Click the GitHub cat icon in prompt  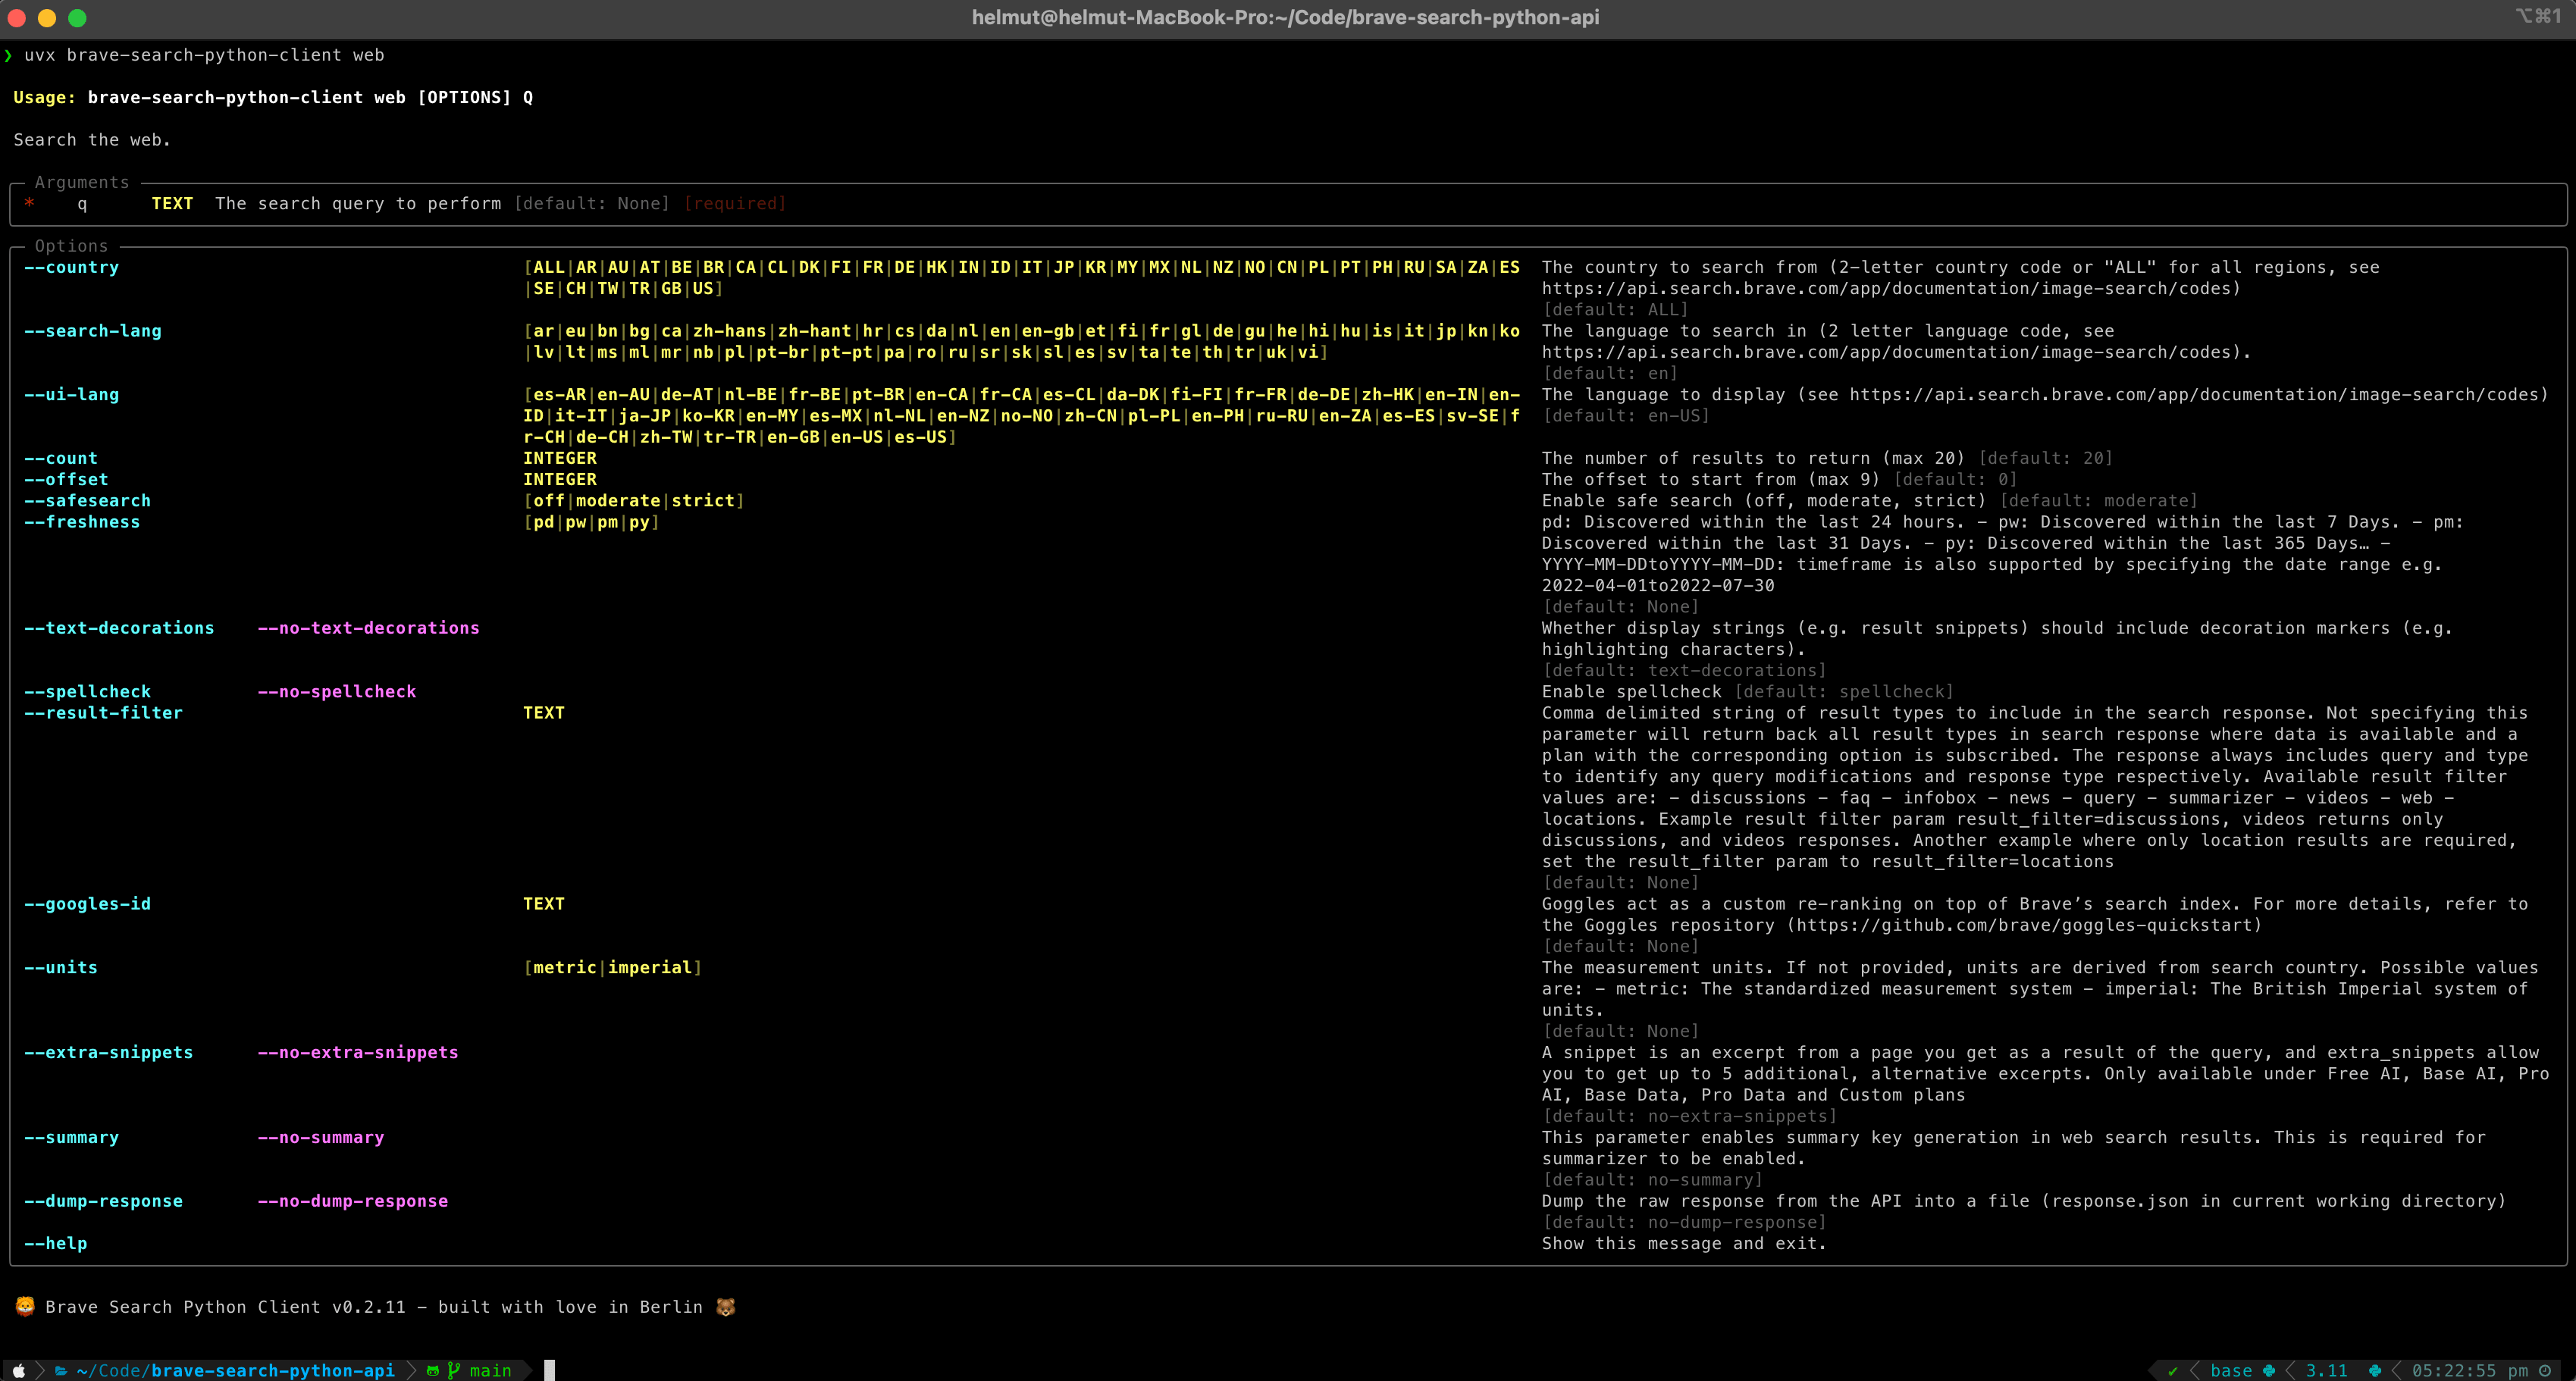(433, 1370)
